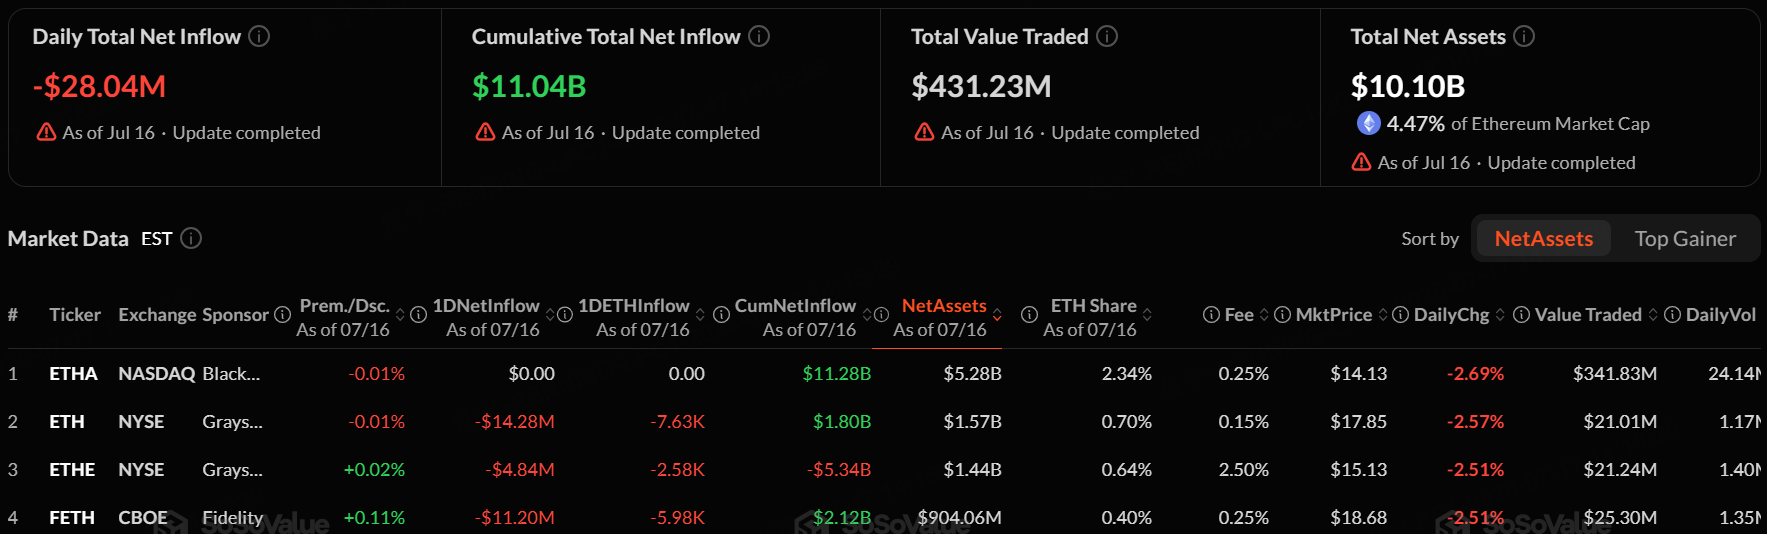The image size is (1767, 534).
Task: Click warning icon under -$28.04M
Action: 47,132
